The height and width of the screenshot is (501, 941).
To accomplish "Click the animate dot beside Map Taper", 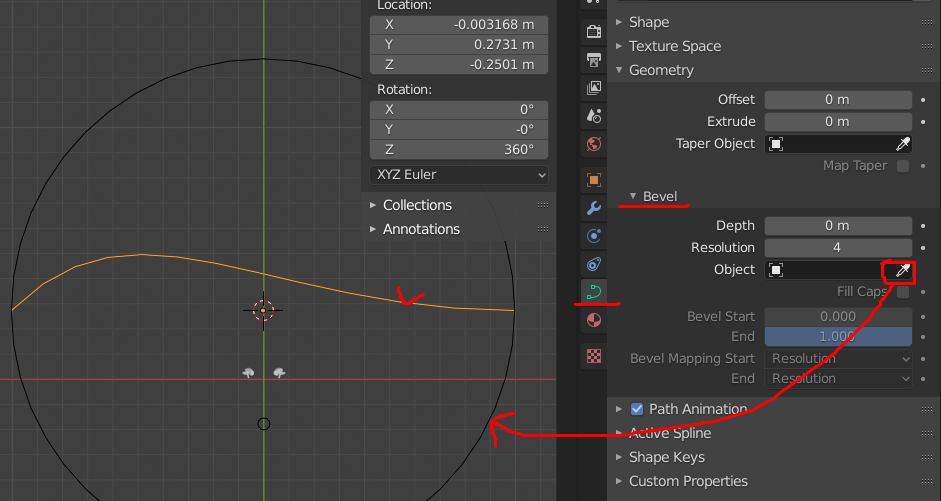I will pyautogui.click(x=923, y=166).
